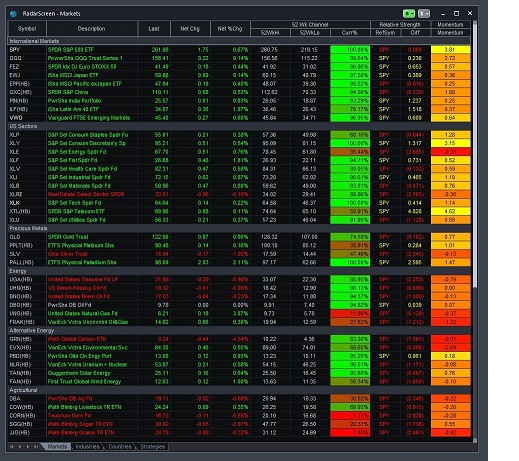
Task: Select the US Sectors group row
Action: (239, 126)
